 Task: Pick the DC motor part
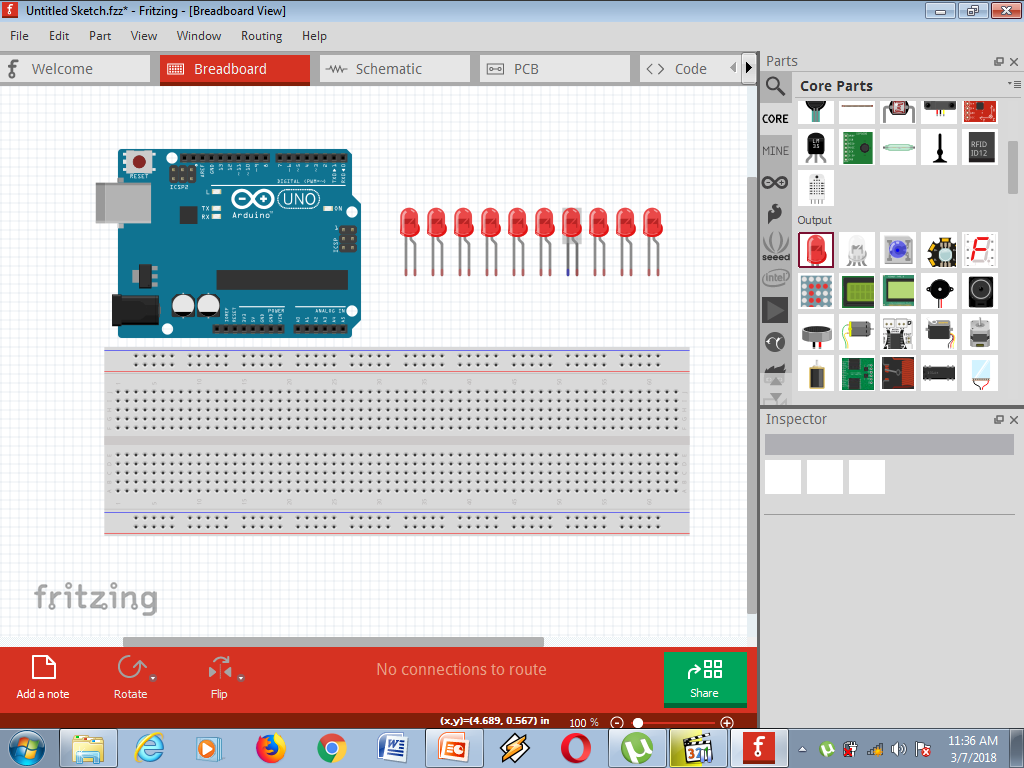857,332
